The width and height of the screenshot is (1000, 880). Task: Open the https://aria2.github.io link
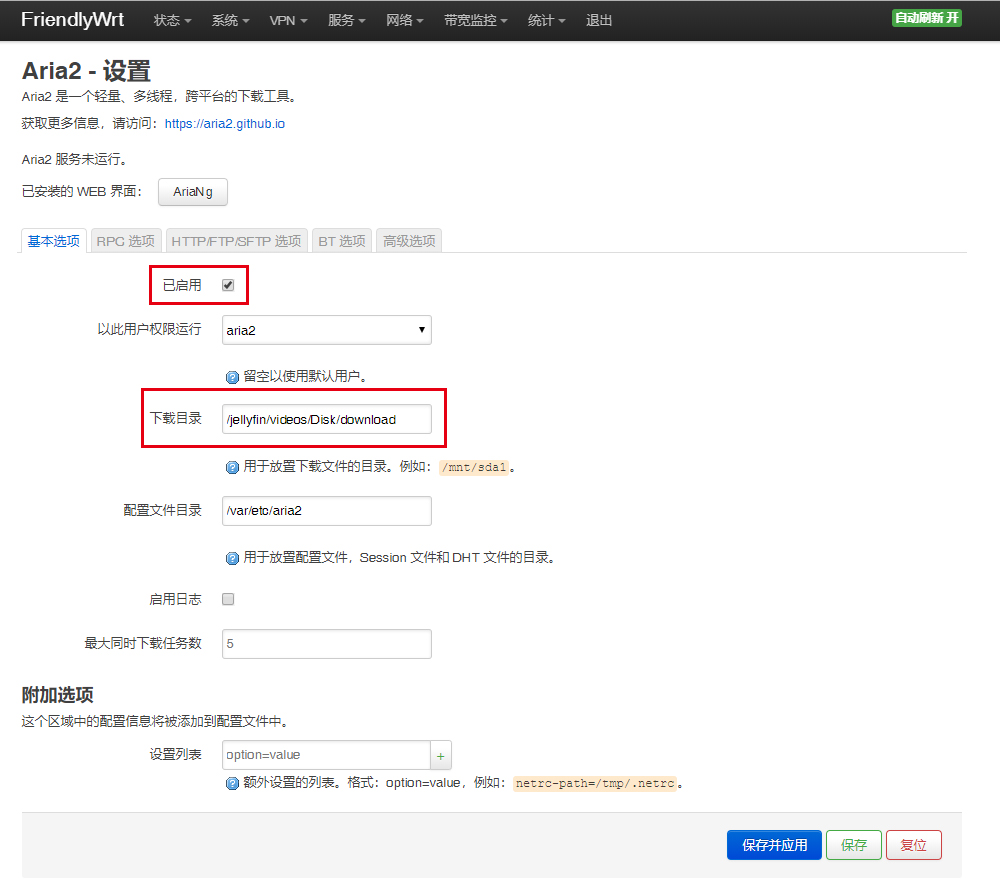click(224, 124)
